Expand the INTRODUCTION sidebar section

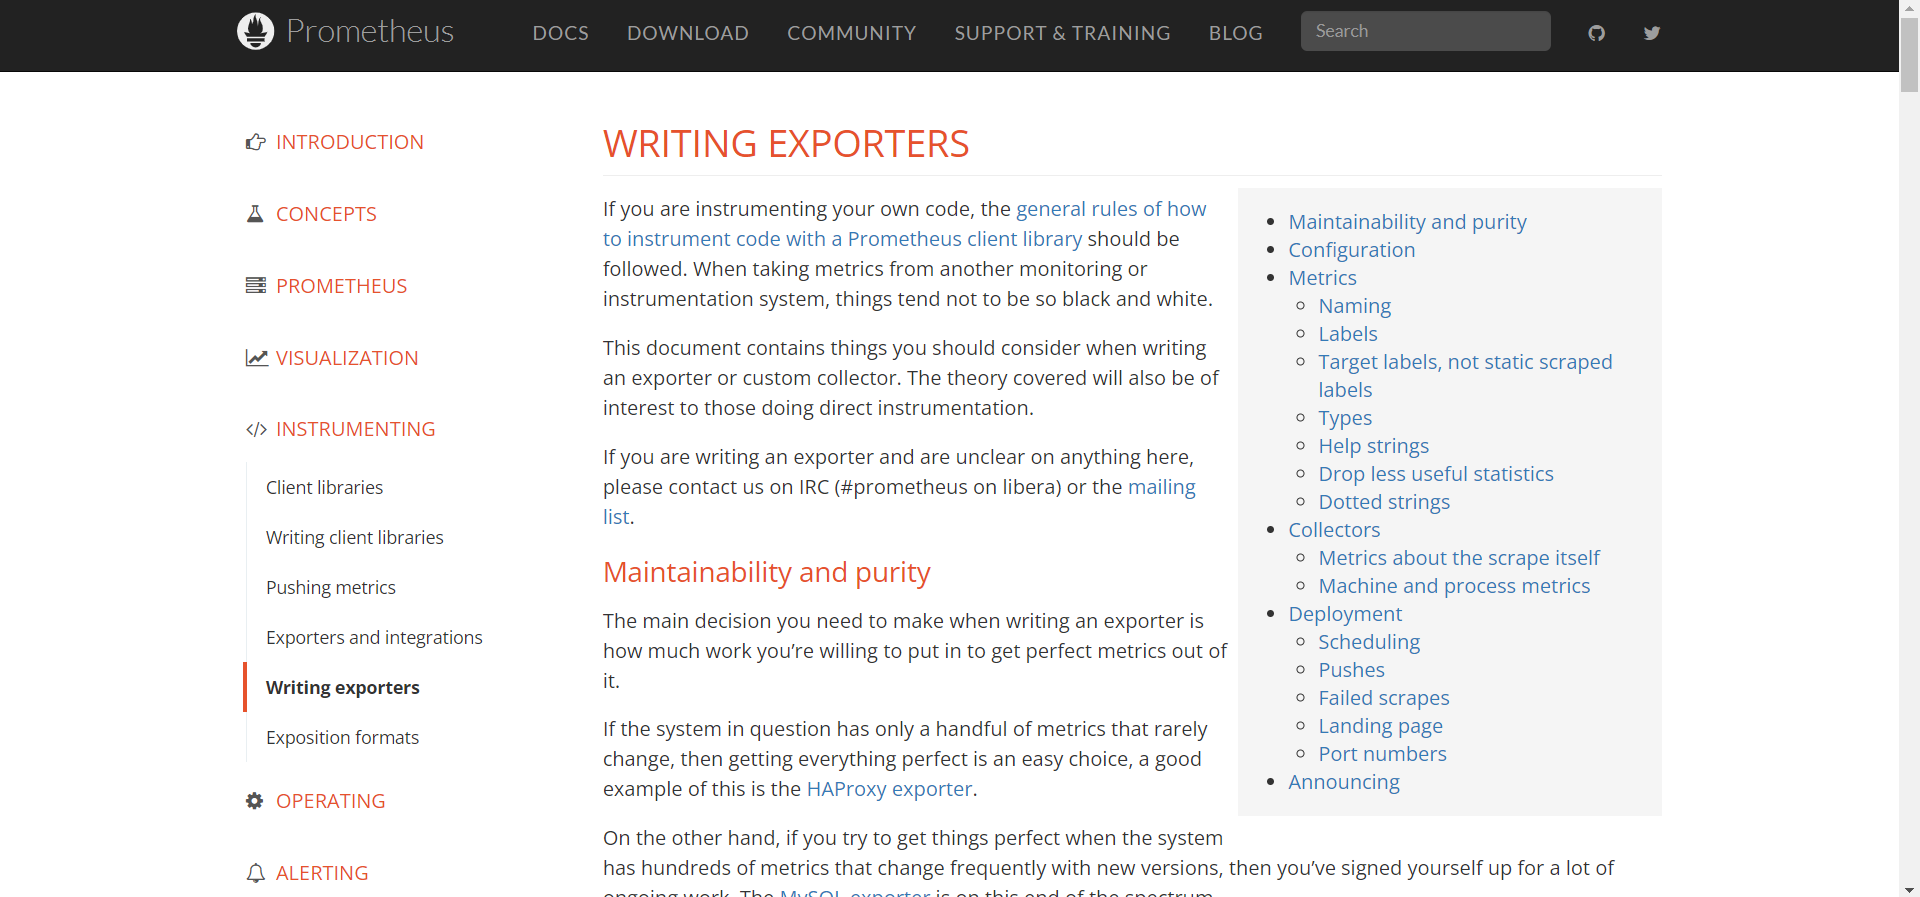(x=350, y=142)
